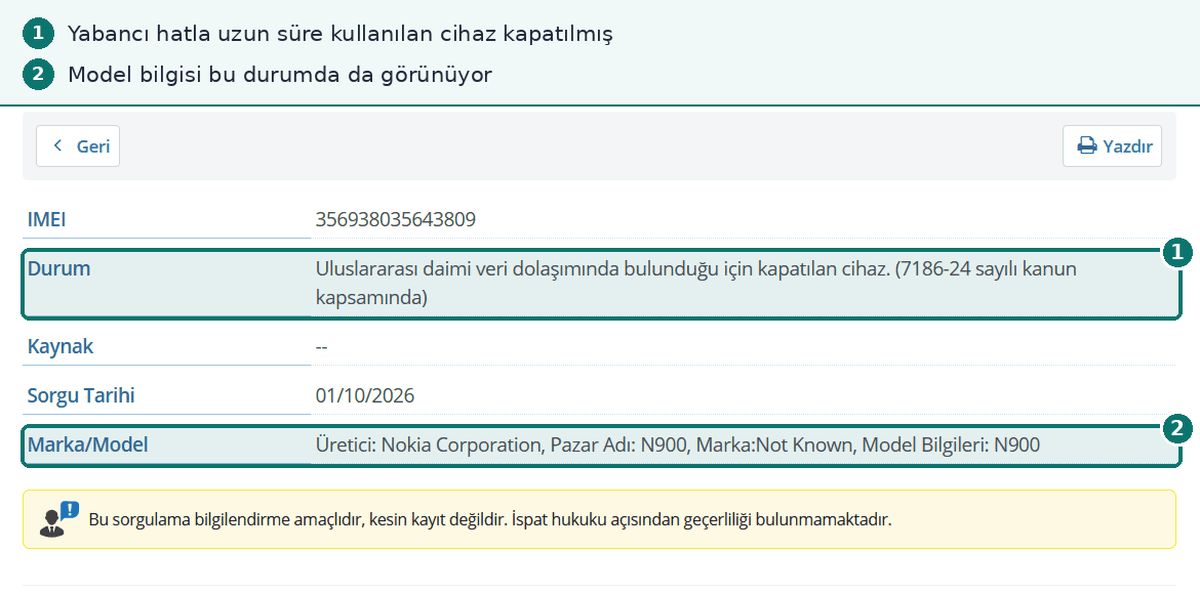Click the info person icon in notice
The width and height of the screenshot is (1200, 593).
(58, 519)
